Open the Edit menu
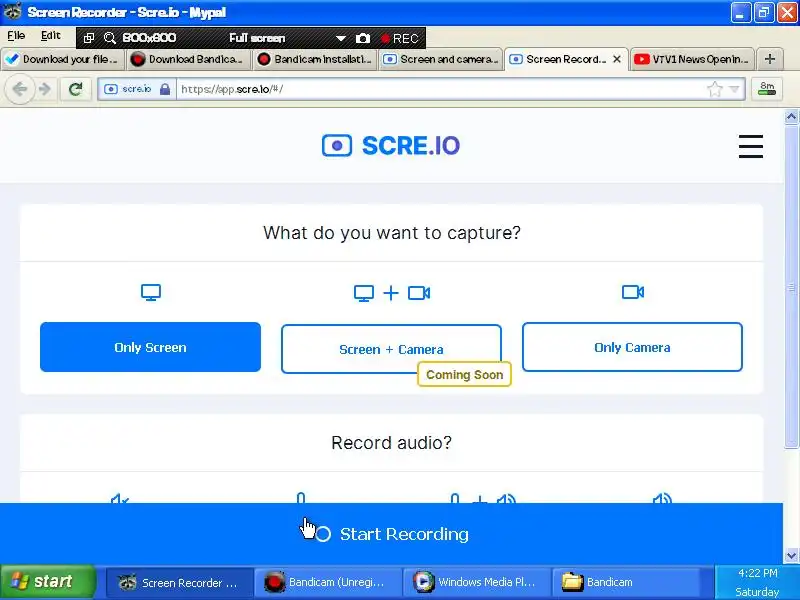 point(51,35)
